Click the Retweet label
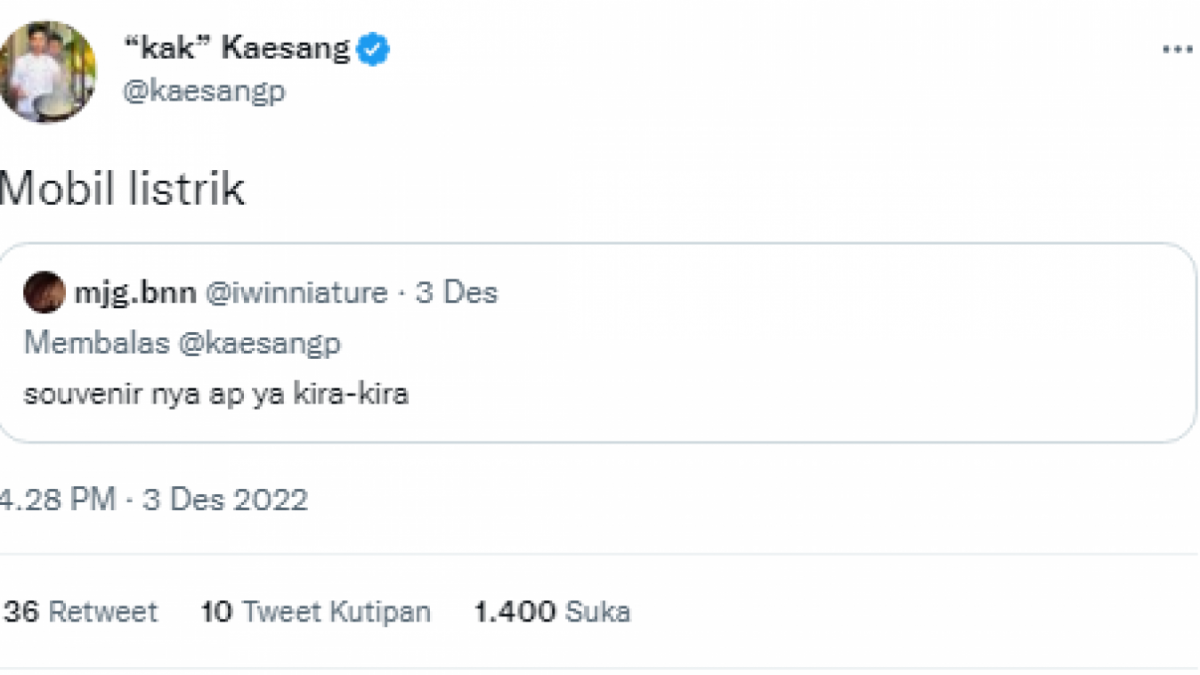Viewport: 1200px width, 675px height. (x=107, y=611)
